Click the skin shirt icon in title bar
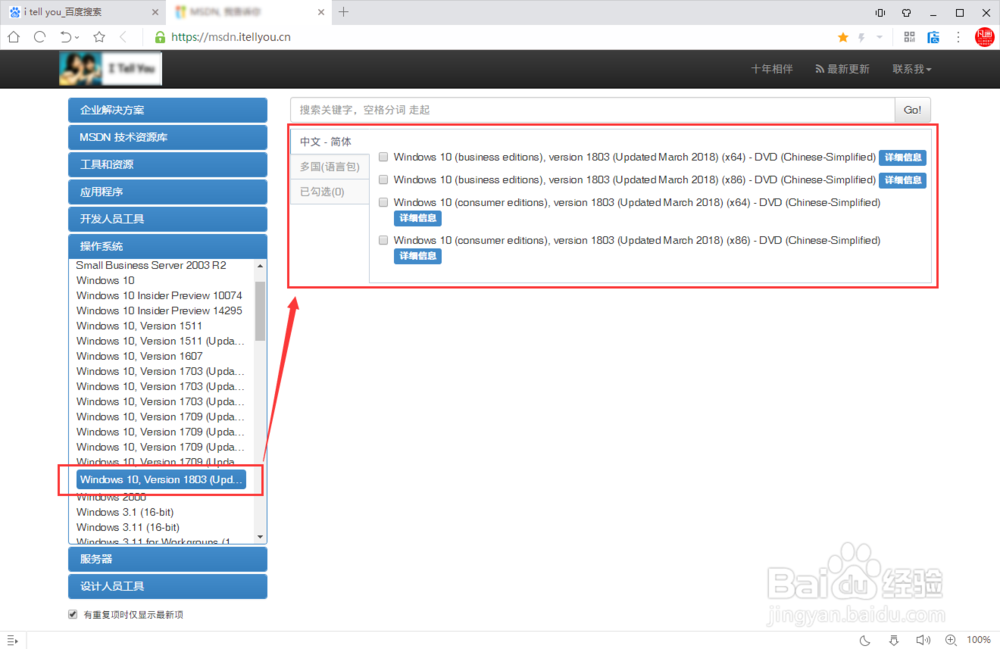Viewport: 1000px width, 649px height. pyautogui.click(x=906, y=13)
